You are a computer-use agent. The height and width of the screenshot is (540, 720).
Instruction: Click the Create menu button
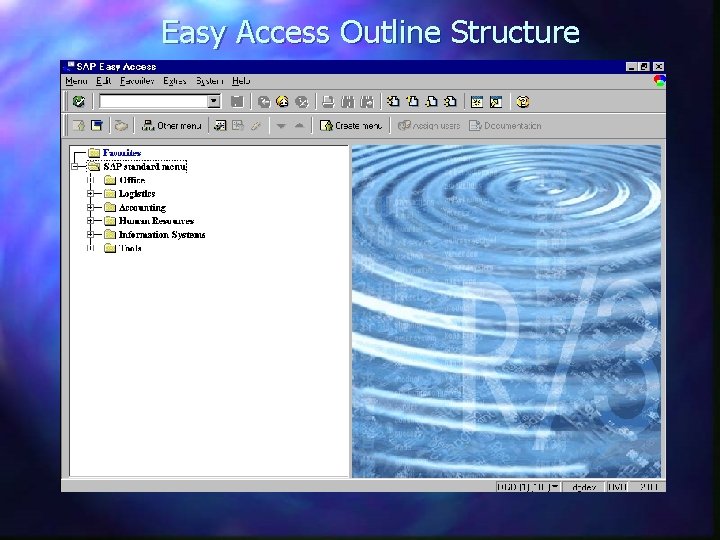coord(350,125)
